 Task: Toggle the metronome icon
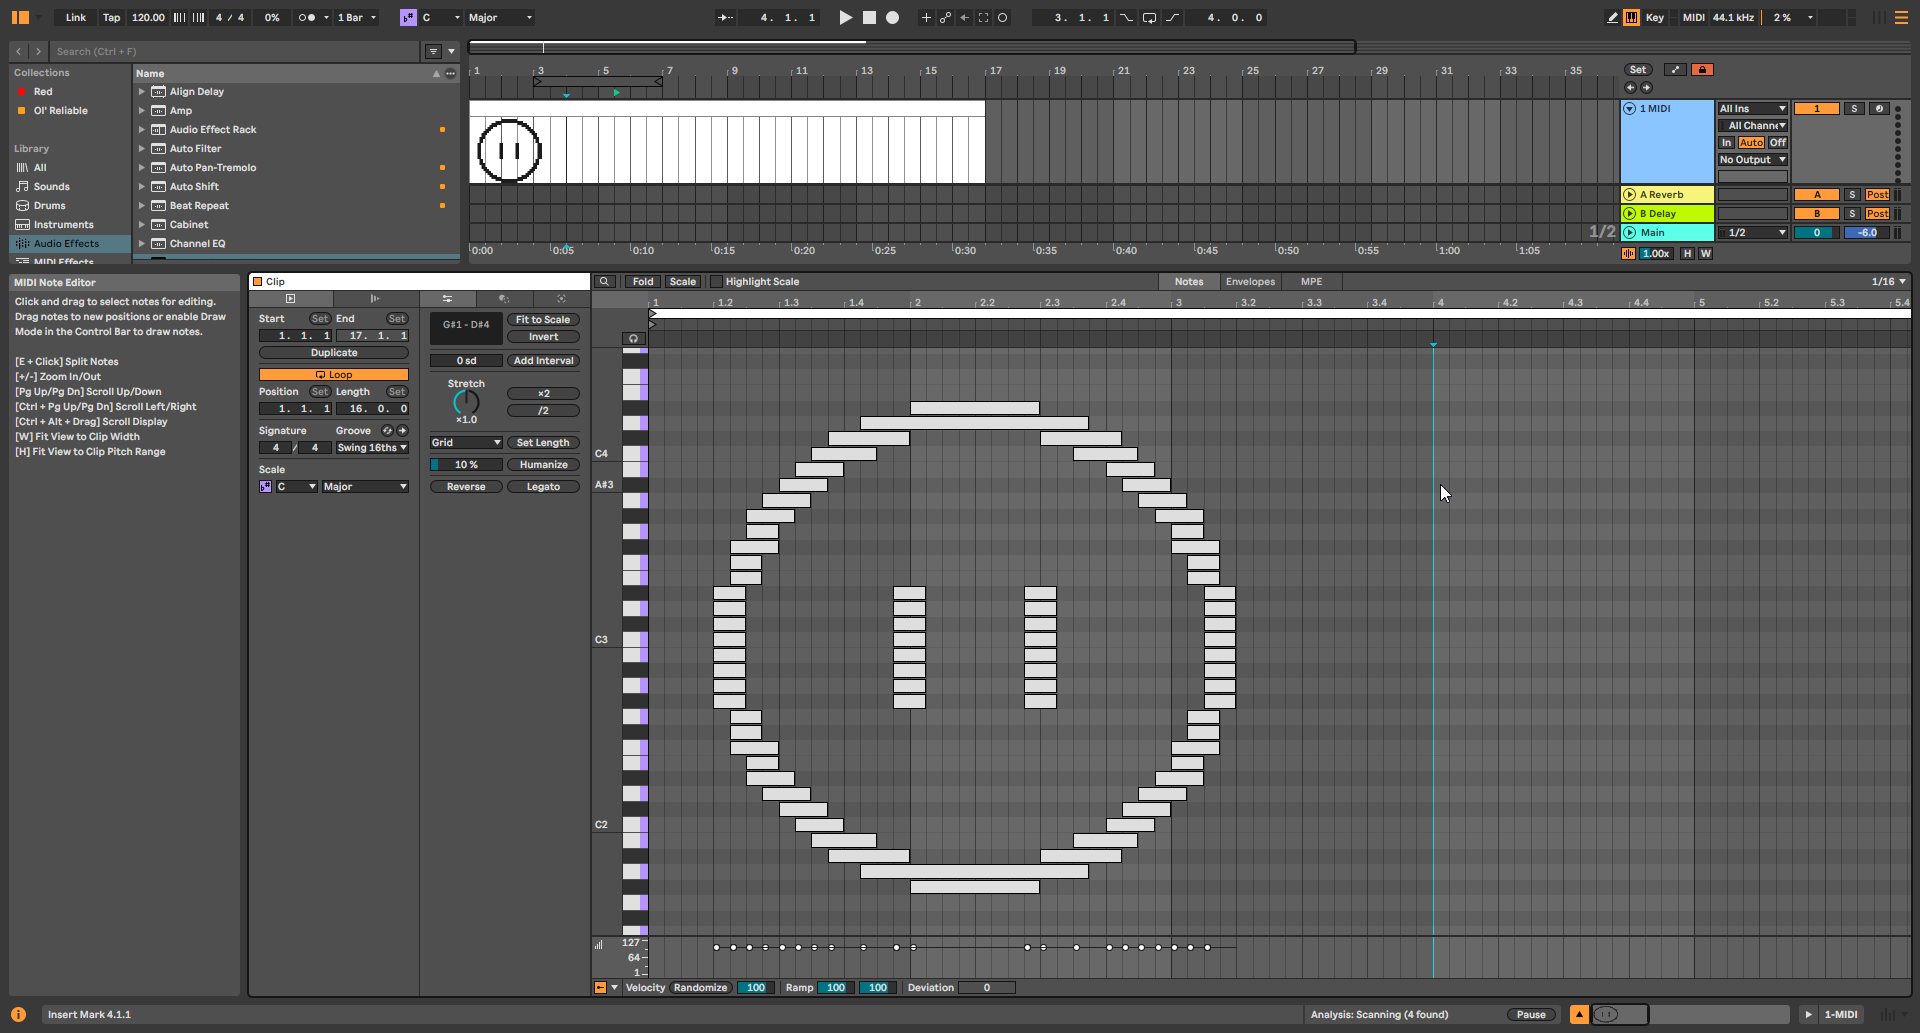(306, 17)
